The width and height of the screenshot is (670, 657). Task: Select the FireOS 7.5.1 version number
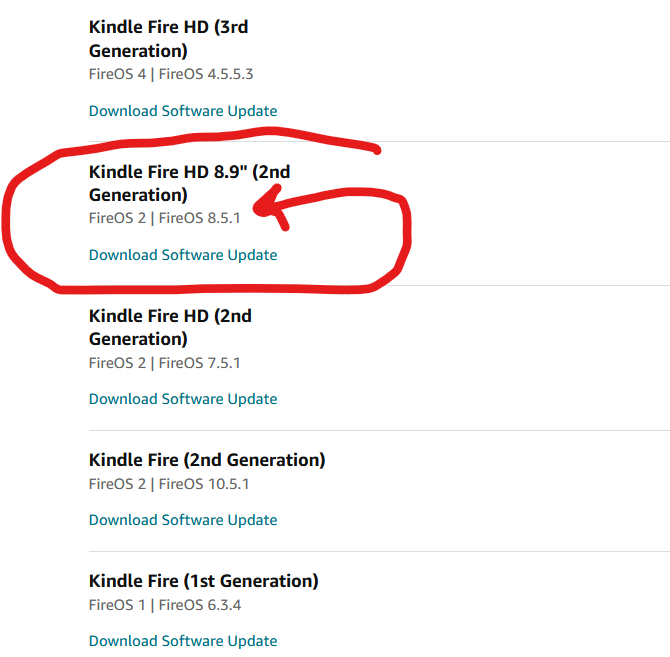(201, 362)
